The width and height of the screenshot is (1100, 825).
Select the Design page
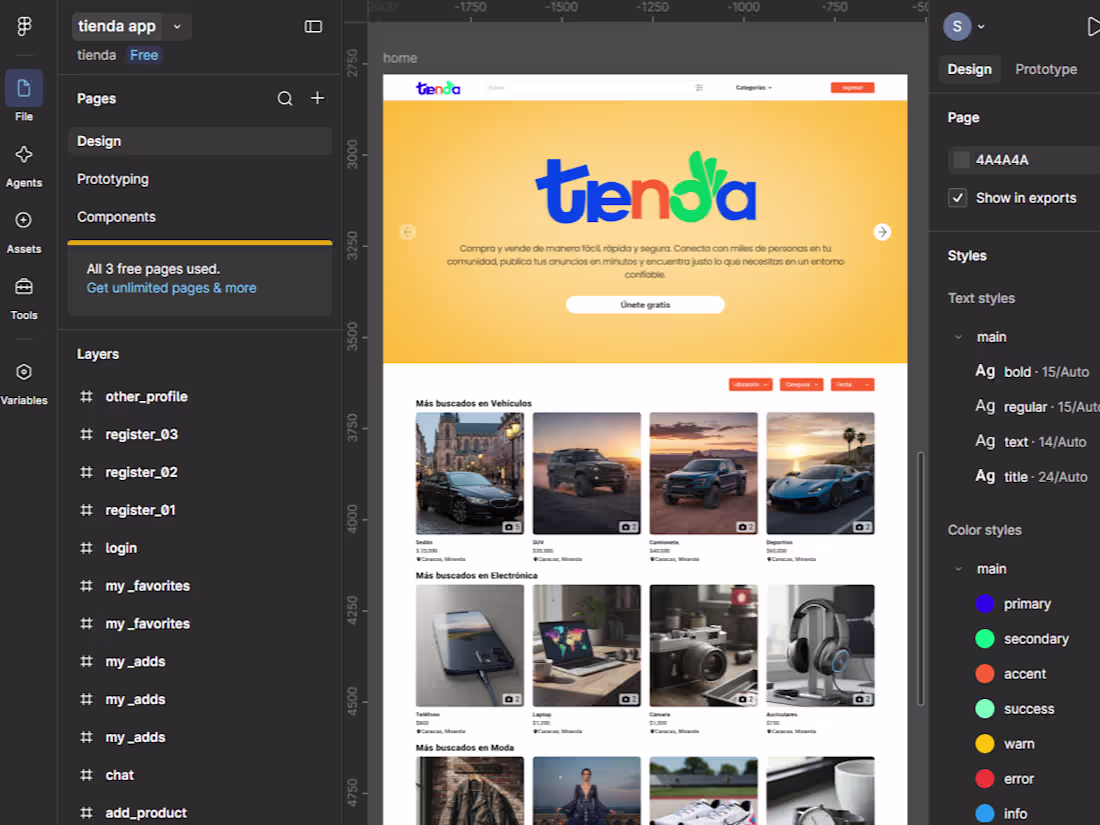(x=200, y=141)
